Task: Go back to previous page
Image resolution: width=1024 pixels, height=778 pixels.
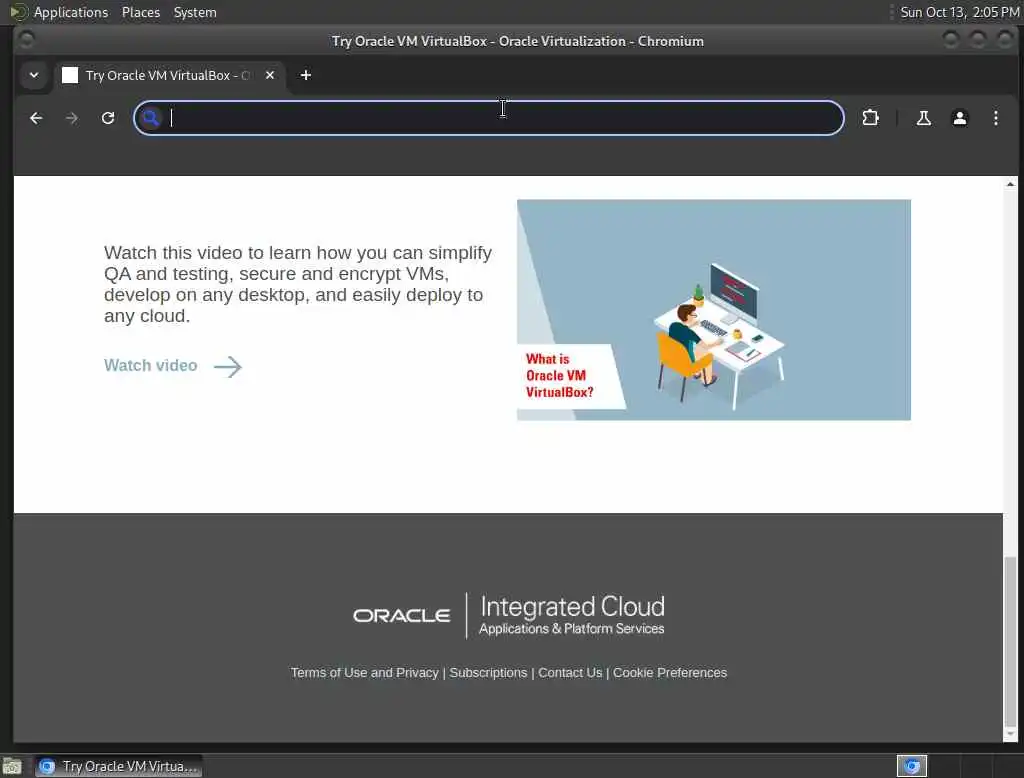Action: tap(36, 118)
